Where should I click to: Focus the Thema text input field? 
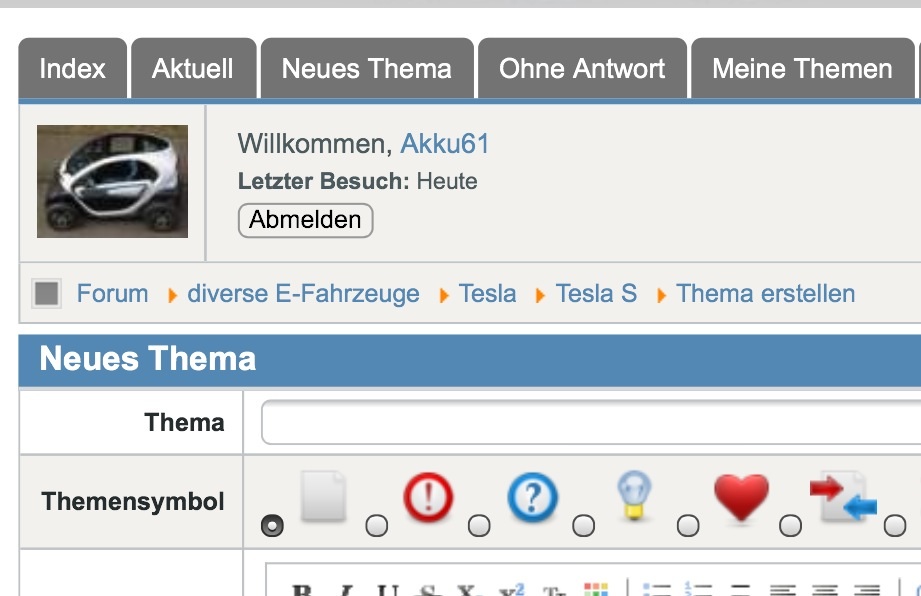pos(590,423)
